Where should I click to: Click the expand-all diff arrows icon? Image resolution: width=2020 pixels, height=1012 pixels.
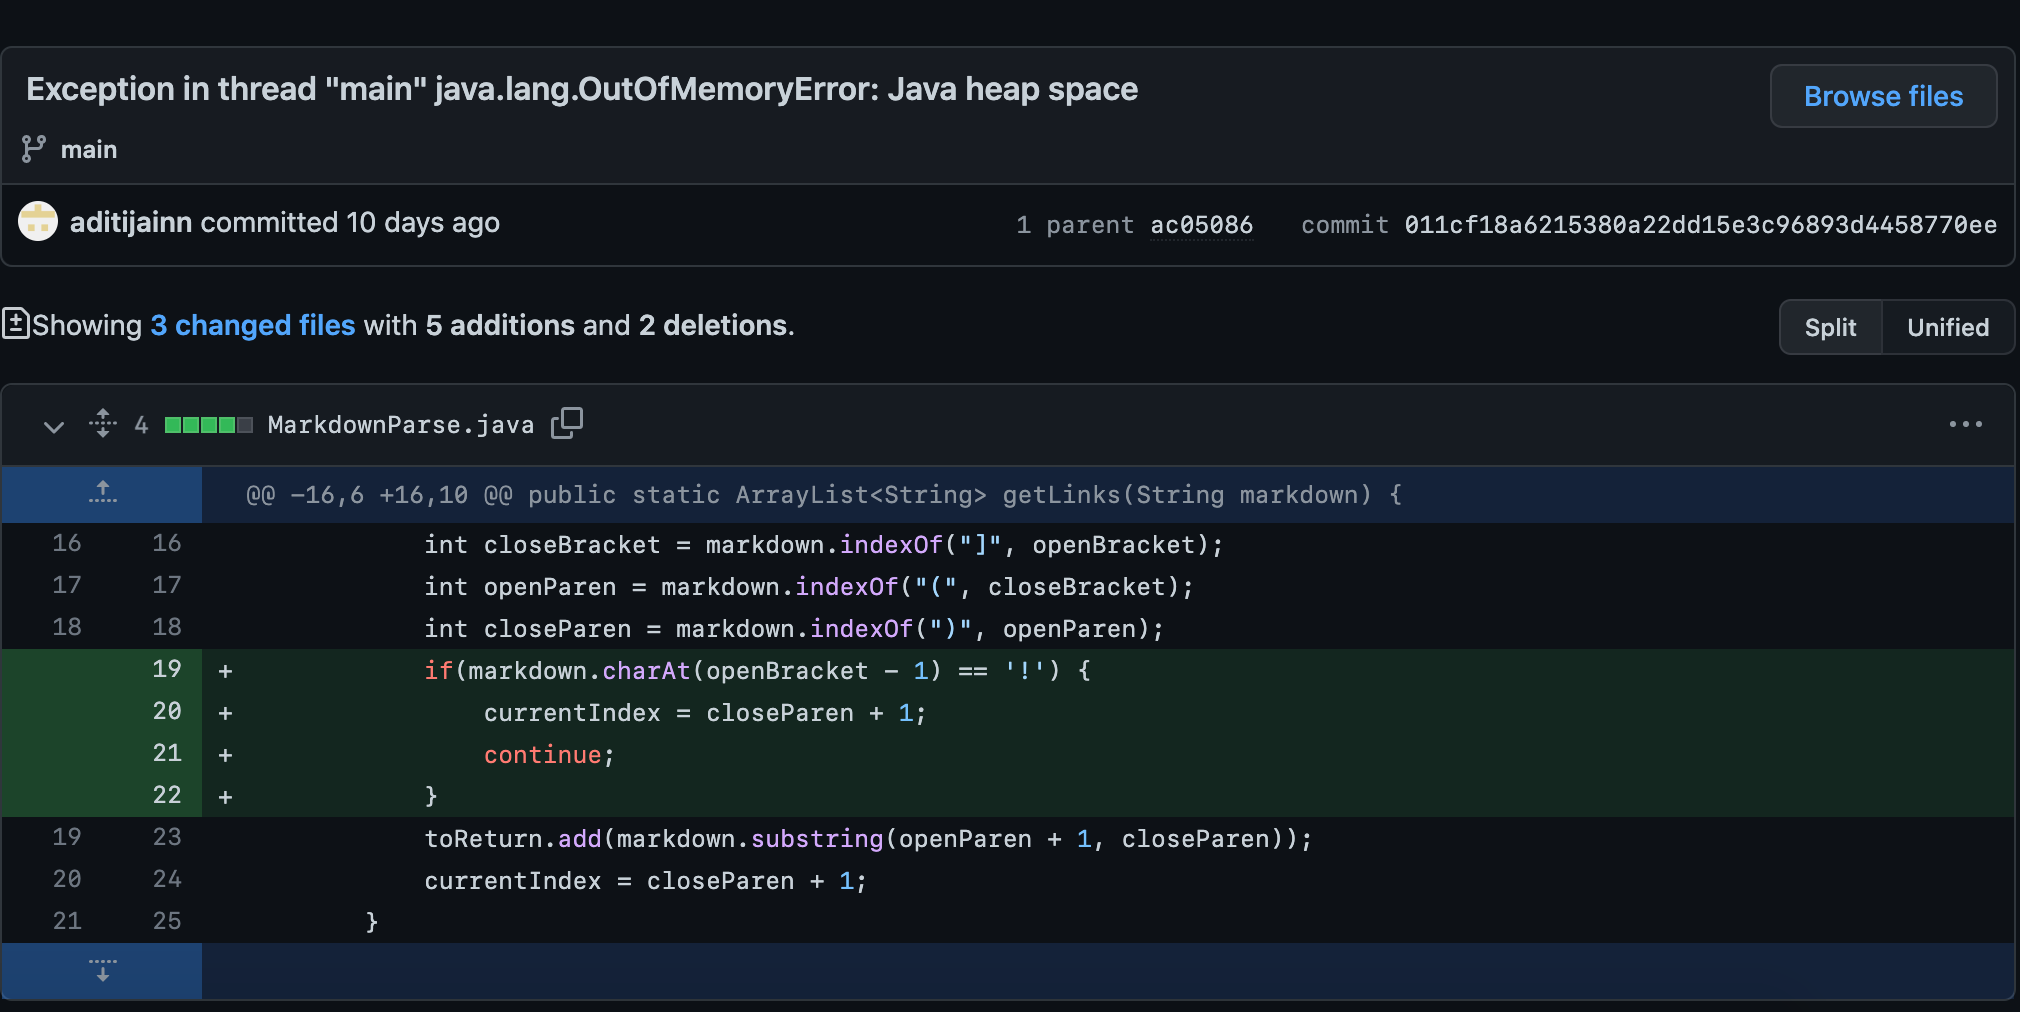tap(102, 424)
